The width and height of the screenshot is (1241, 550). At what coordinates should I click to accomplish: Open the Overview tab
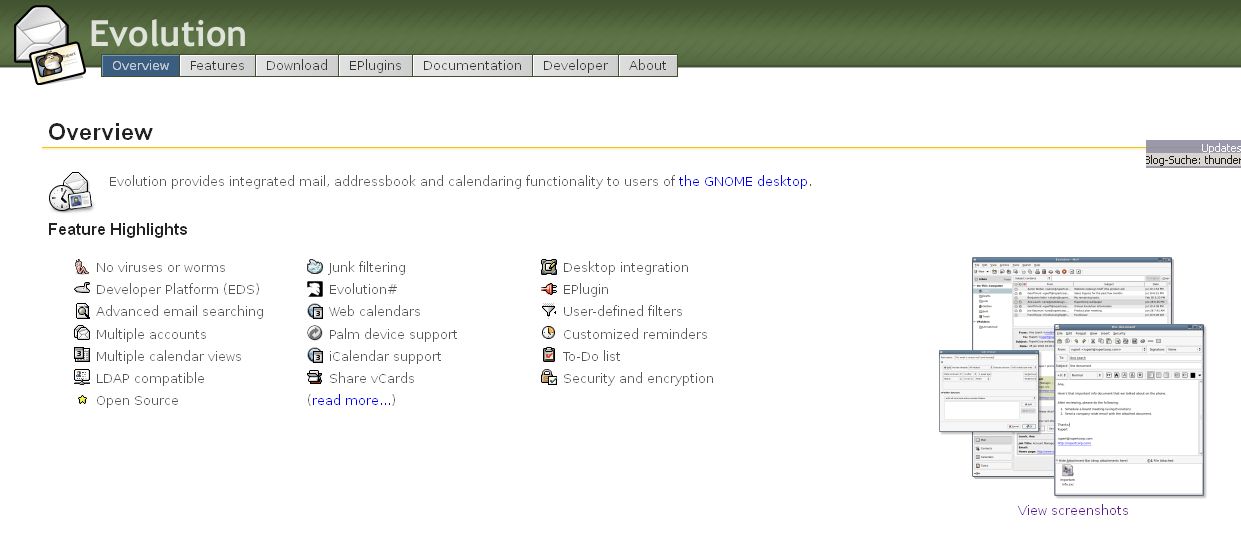141,65
